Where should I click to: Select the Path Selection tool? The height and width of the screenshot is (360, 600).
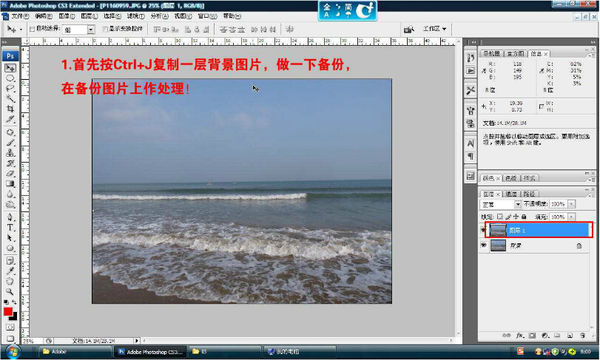pyautogui.click(x=10, y=238)
